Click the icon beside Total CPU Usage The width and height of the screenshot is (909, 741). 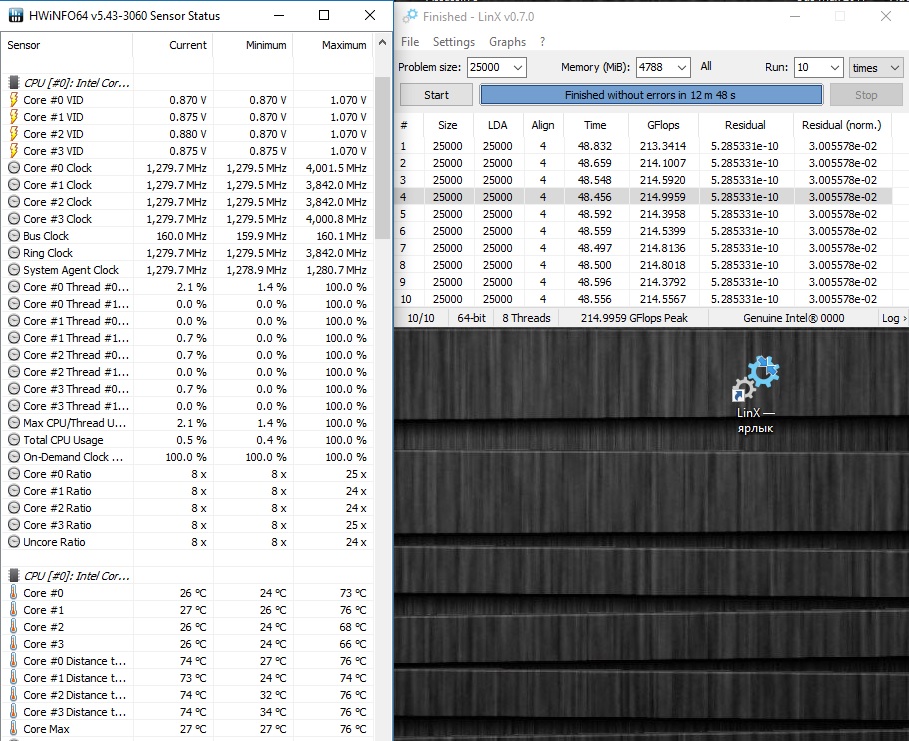tap(14, 440)
